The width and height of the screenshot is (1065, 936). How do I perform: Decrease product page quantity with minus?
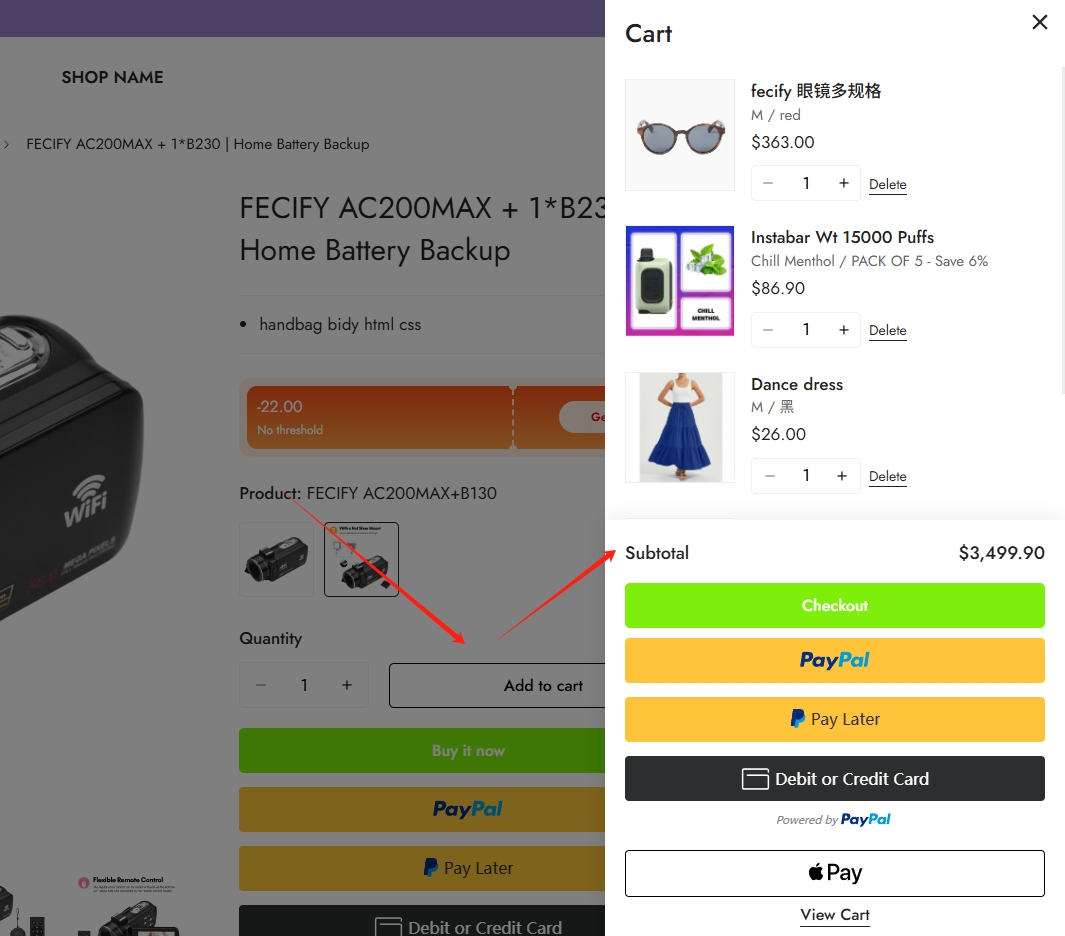coord(261,685)
